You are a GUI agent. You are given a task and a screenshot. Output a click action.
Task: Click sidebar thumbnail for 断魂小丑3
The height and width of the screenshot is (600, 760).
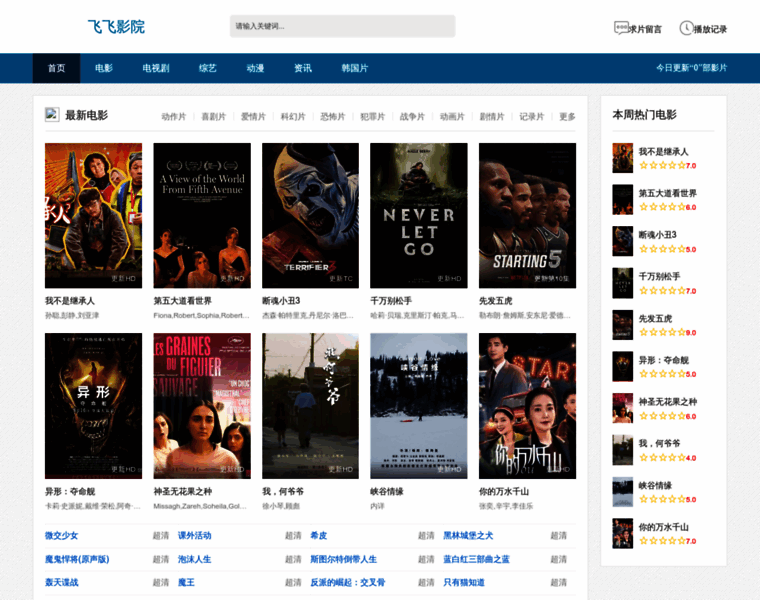pyautogui.click(x=622, y=241)
